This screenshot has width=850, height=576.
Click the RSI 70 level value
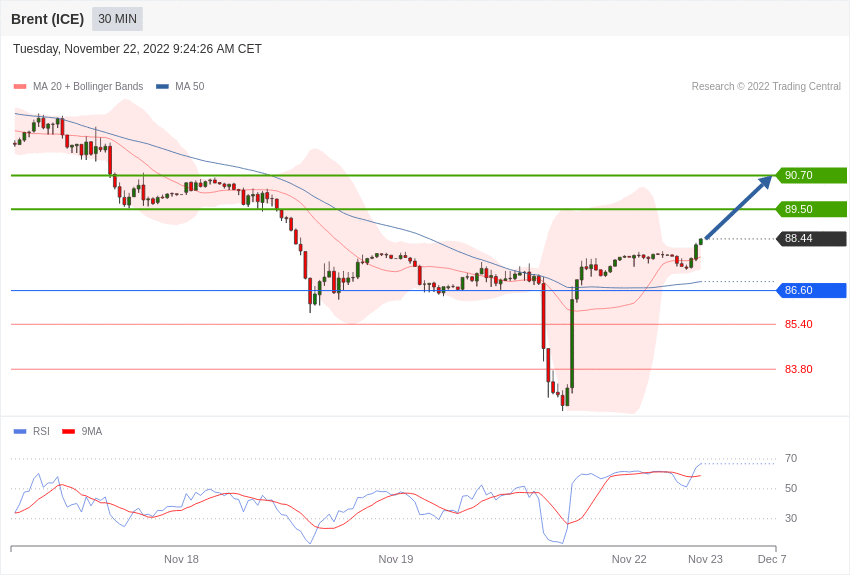[791, 459]
